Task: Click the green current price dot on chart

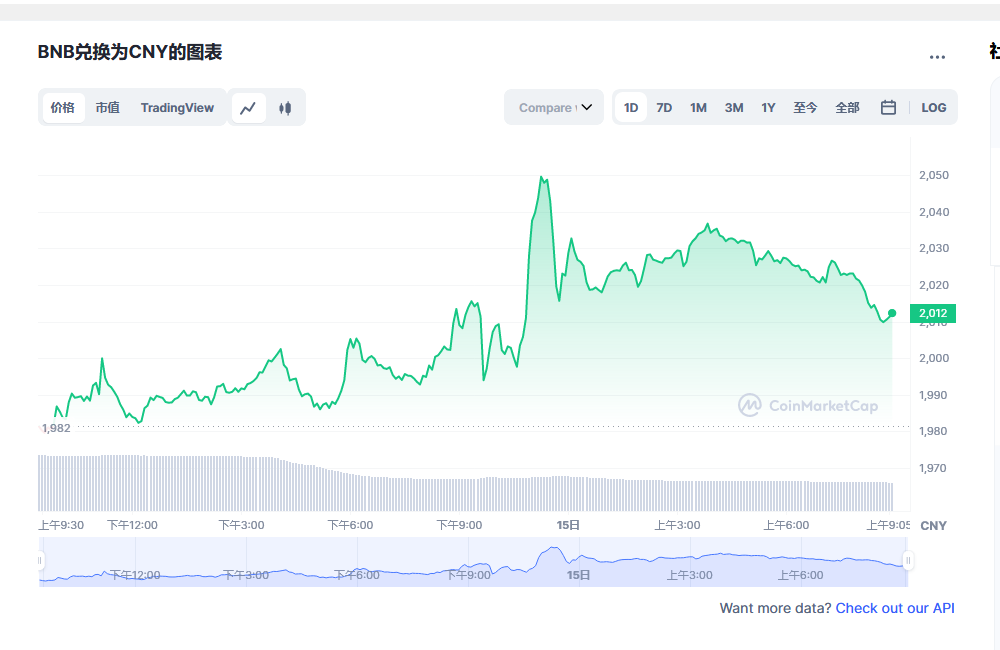Action: 892,313
